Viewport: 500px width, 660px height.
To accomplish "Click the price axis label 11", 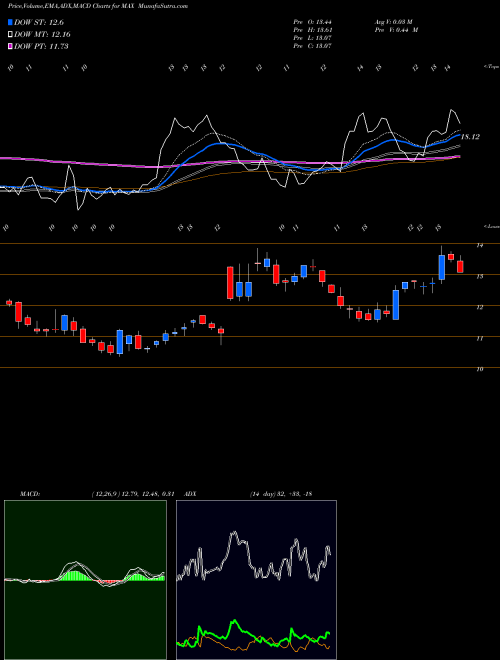I will (x=479, y=338).
